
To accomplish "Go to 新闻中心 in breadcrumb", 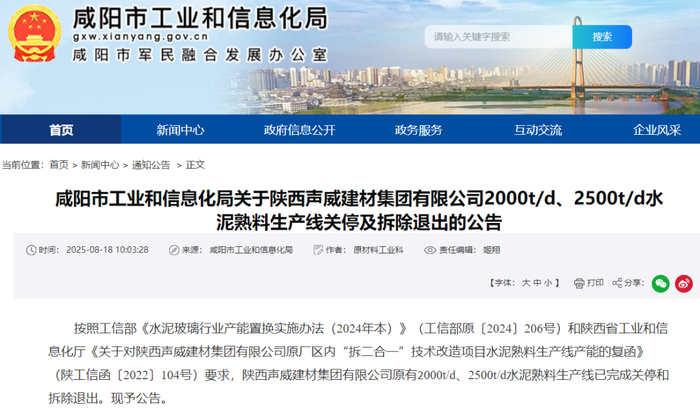I will [x=100, y=165].
